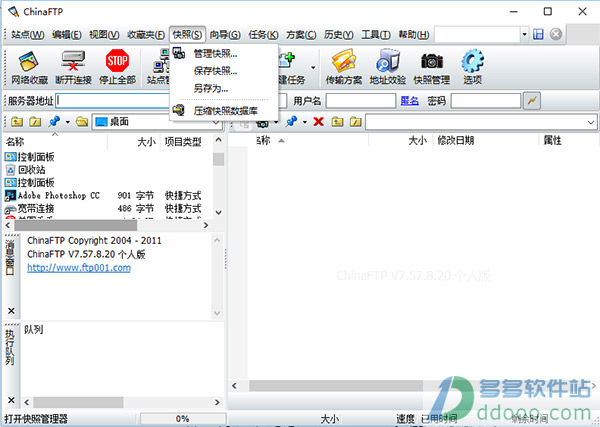
Task: Click the local list horizontal scrollbar right arrow
Action: (x=206, y=225)
